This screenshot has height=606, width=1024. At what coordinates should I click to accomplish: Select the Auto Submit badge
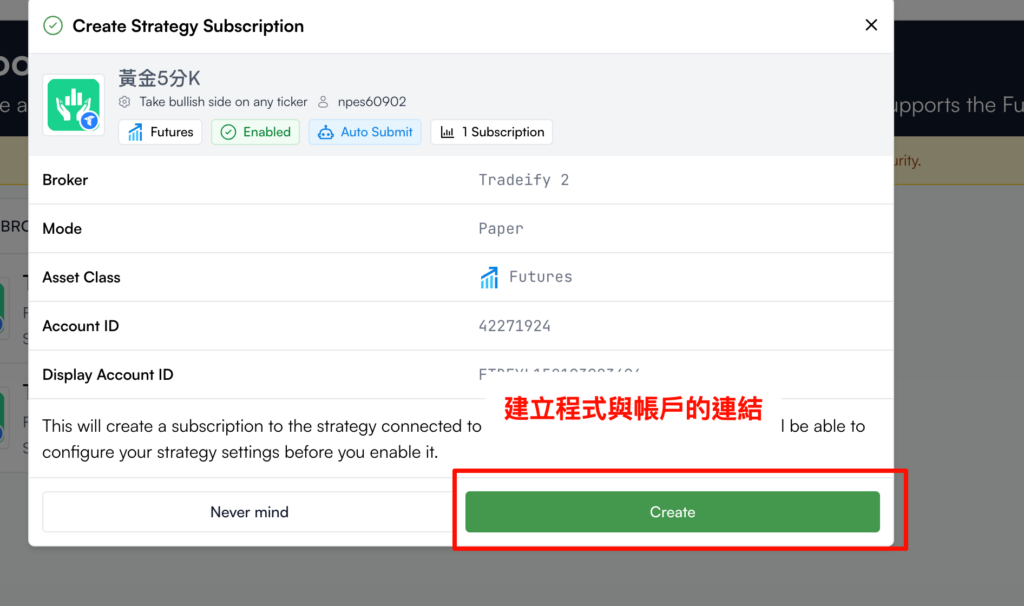pyautogui.click(x=365, y=132)
